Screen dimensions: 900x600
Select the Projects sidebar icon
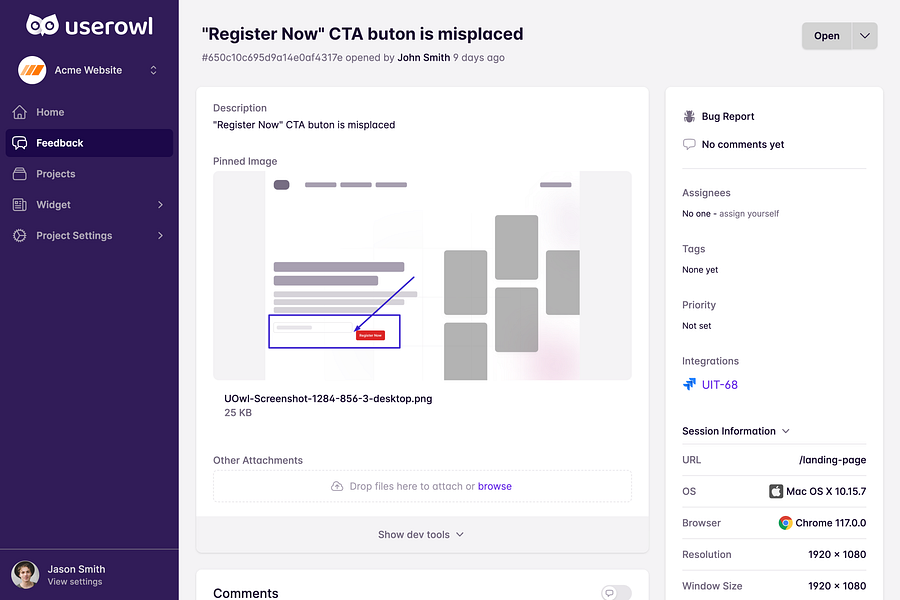click(x=20, y=174)
